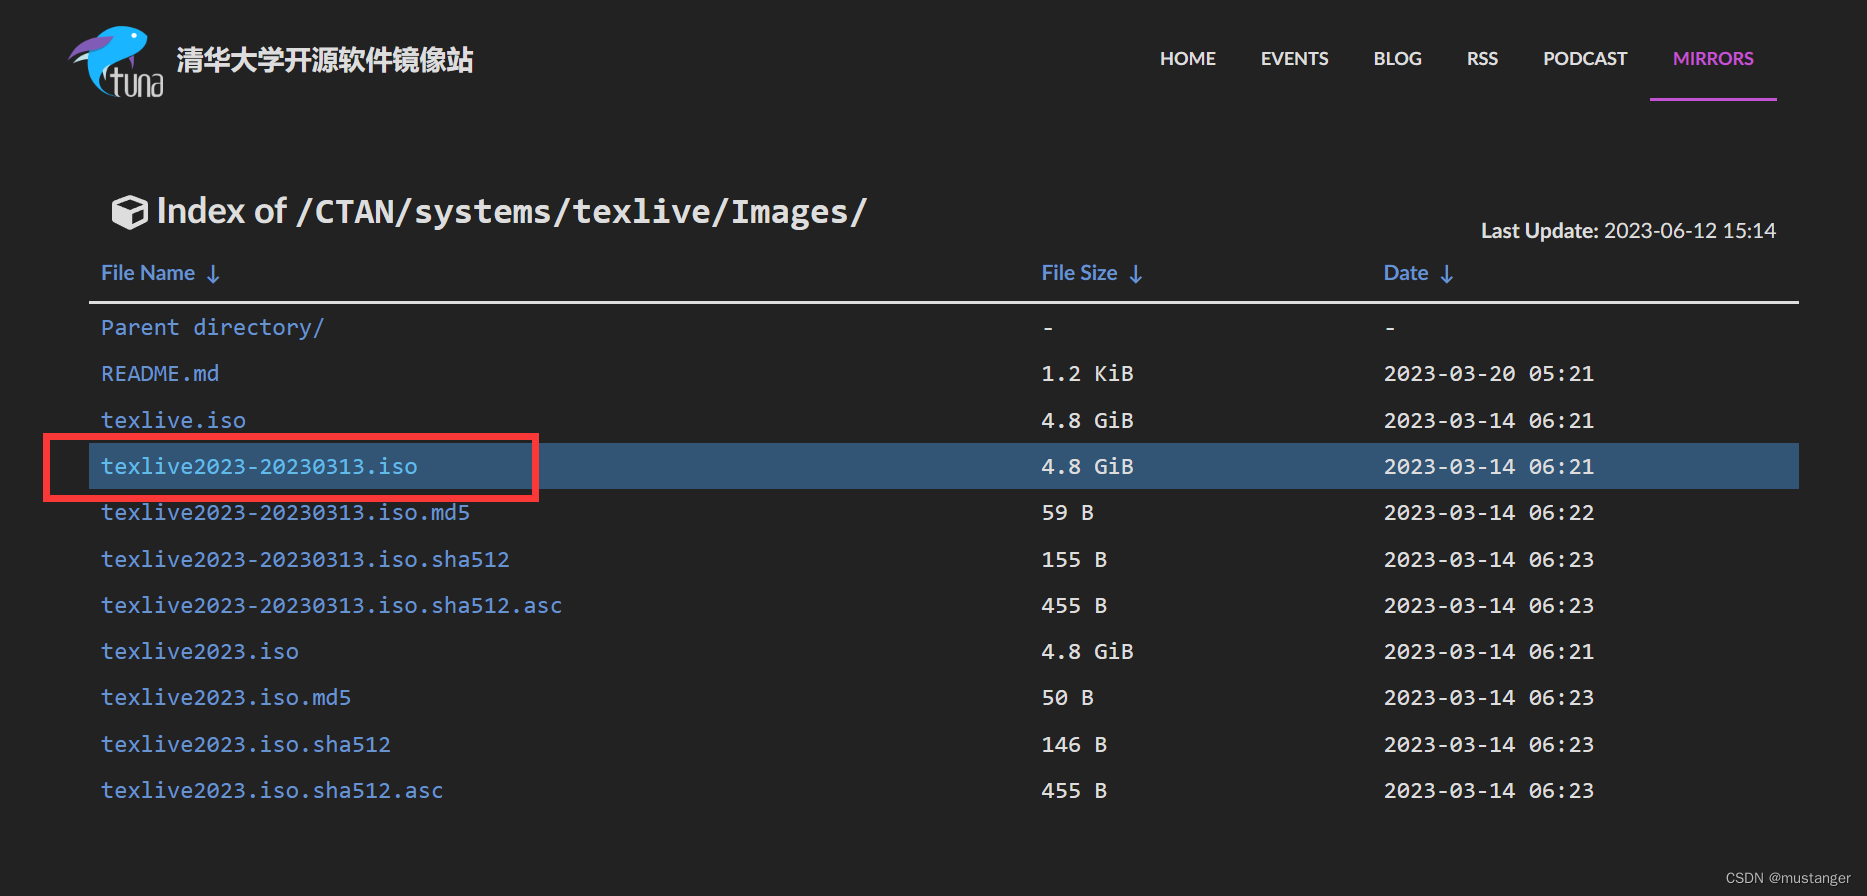Click the 4.8 GiB size of texlive.iso
Screen dimensions: 1867x896
point(1087,420)
